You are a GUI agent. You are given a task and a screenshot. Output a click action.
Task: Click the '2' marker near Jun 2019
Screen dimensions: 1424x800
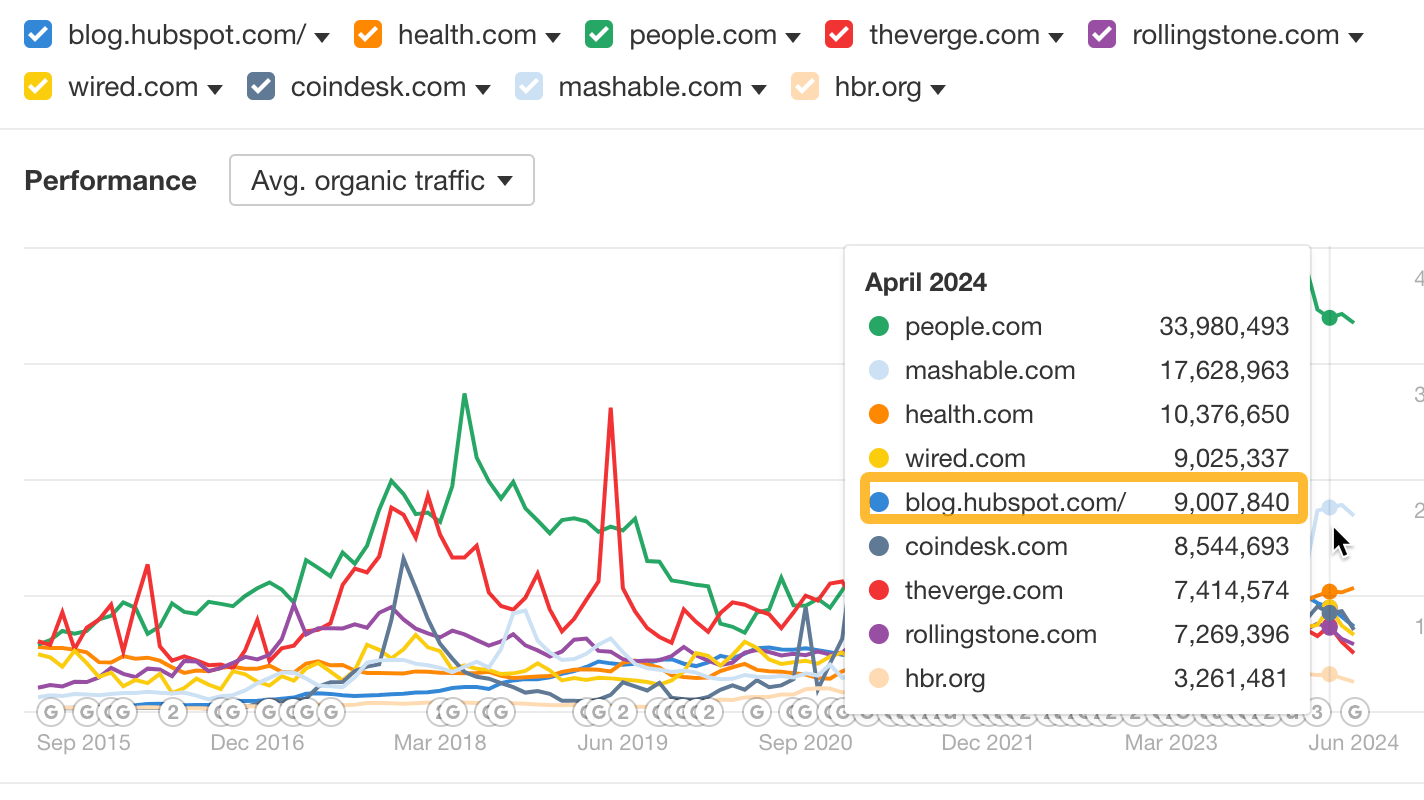625,712
